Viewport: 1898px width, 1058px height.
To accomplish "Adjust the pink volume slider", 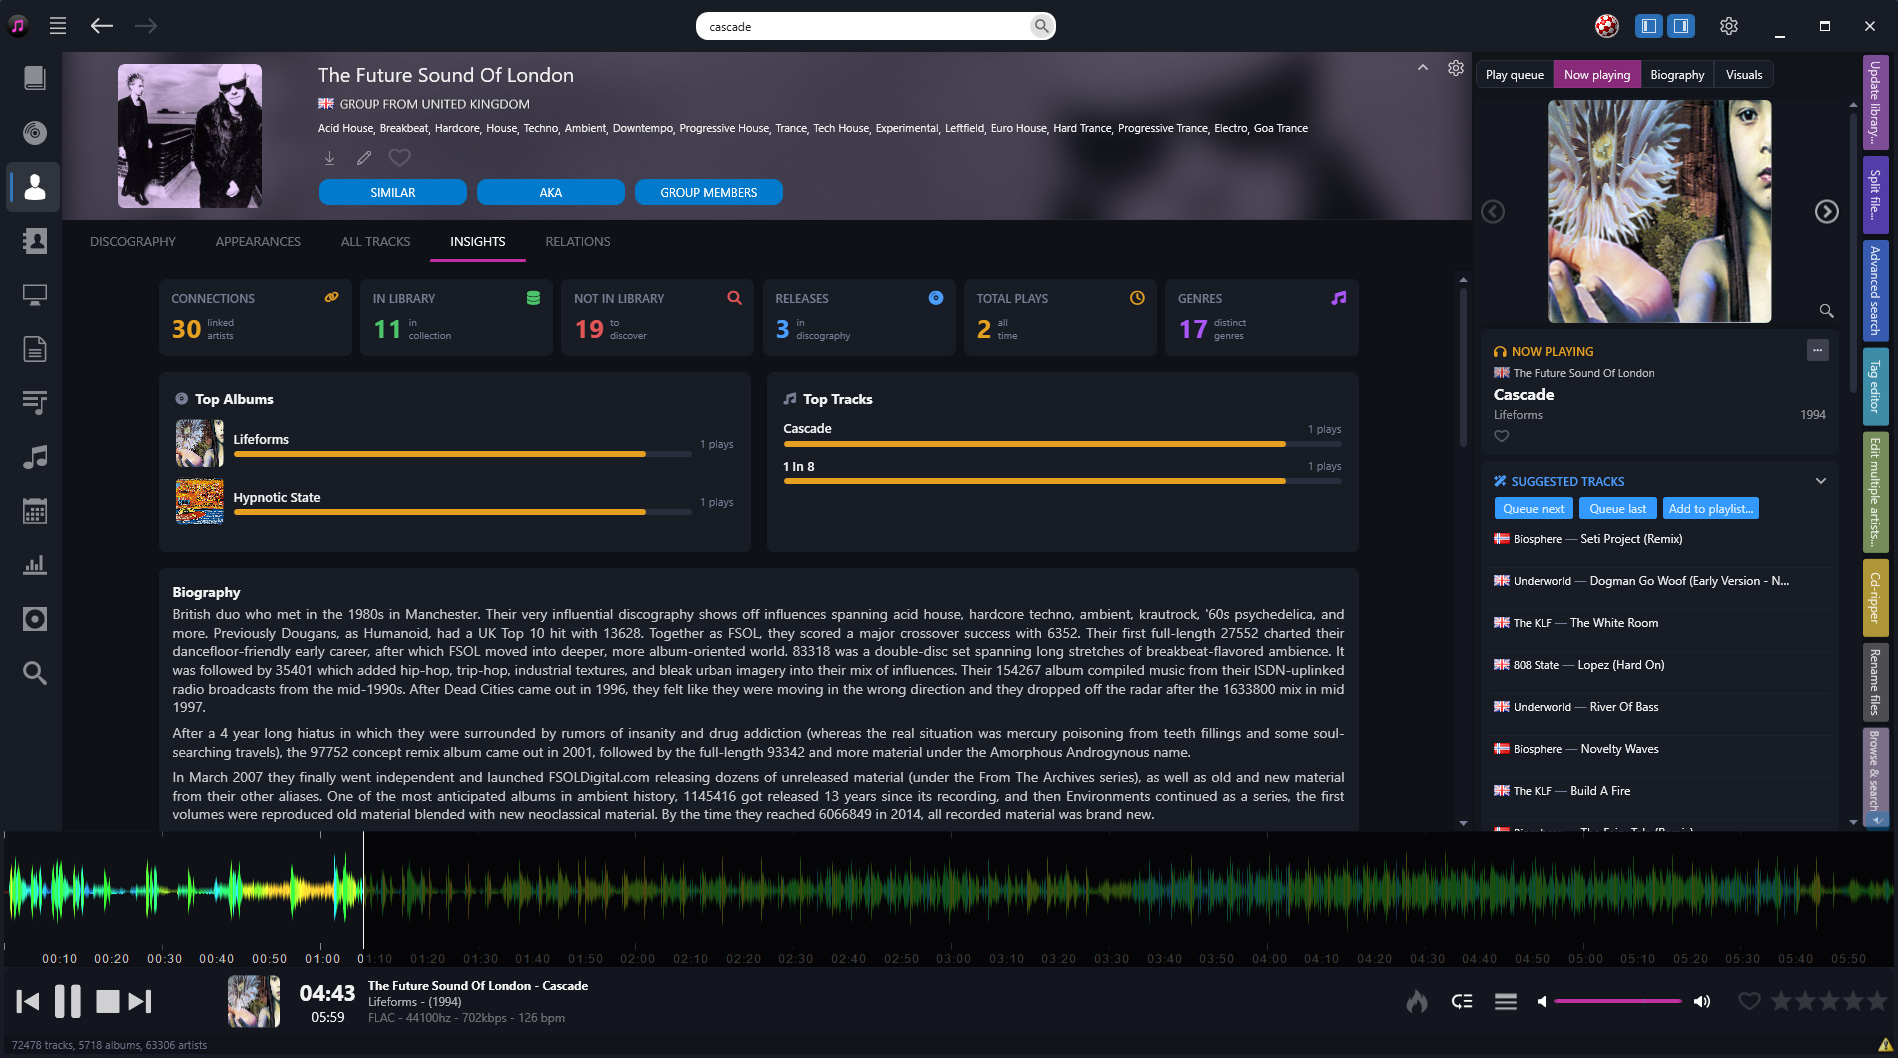I will pyautogui.click(x=1617, y=1001).
